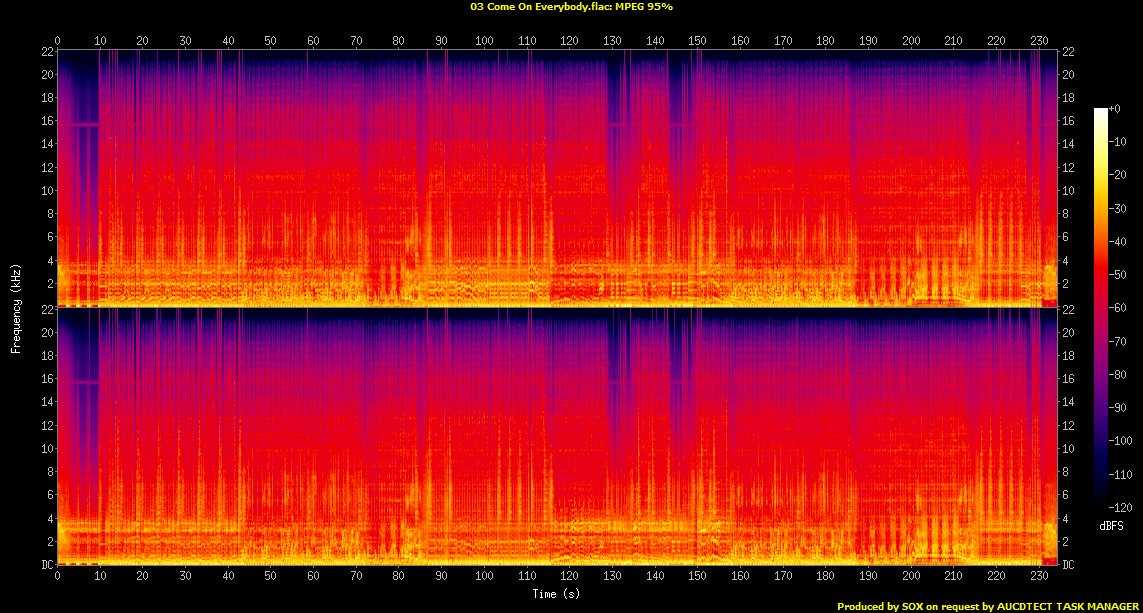The height and width of the screenshot is (613, 1143).
Task: Click the 200 mark on the bottom time axis
Action: (x=911, y=577)
